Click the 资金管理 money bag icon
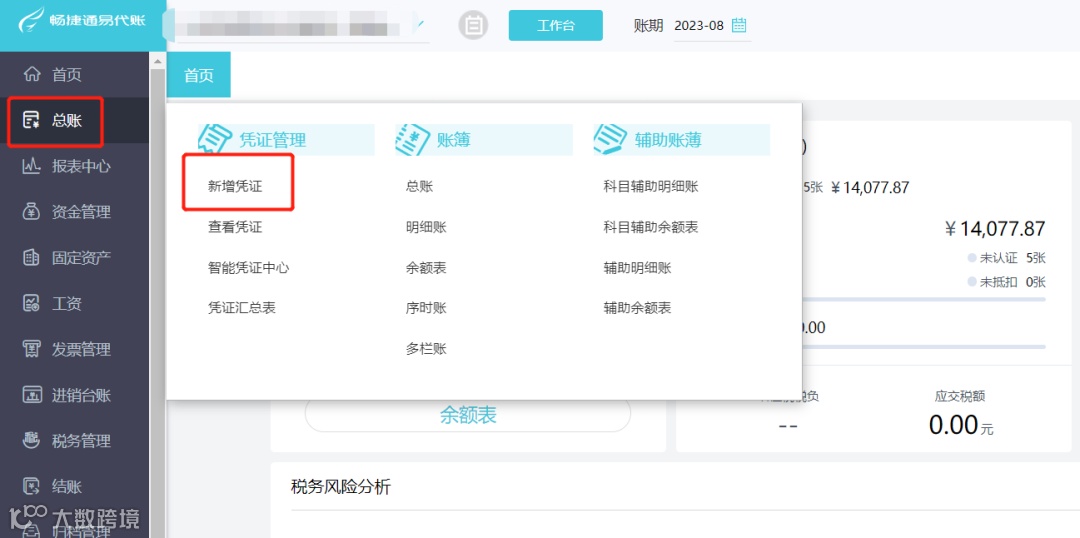1080x538 pixels. pos(32,212)
